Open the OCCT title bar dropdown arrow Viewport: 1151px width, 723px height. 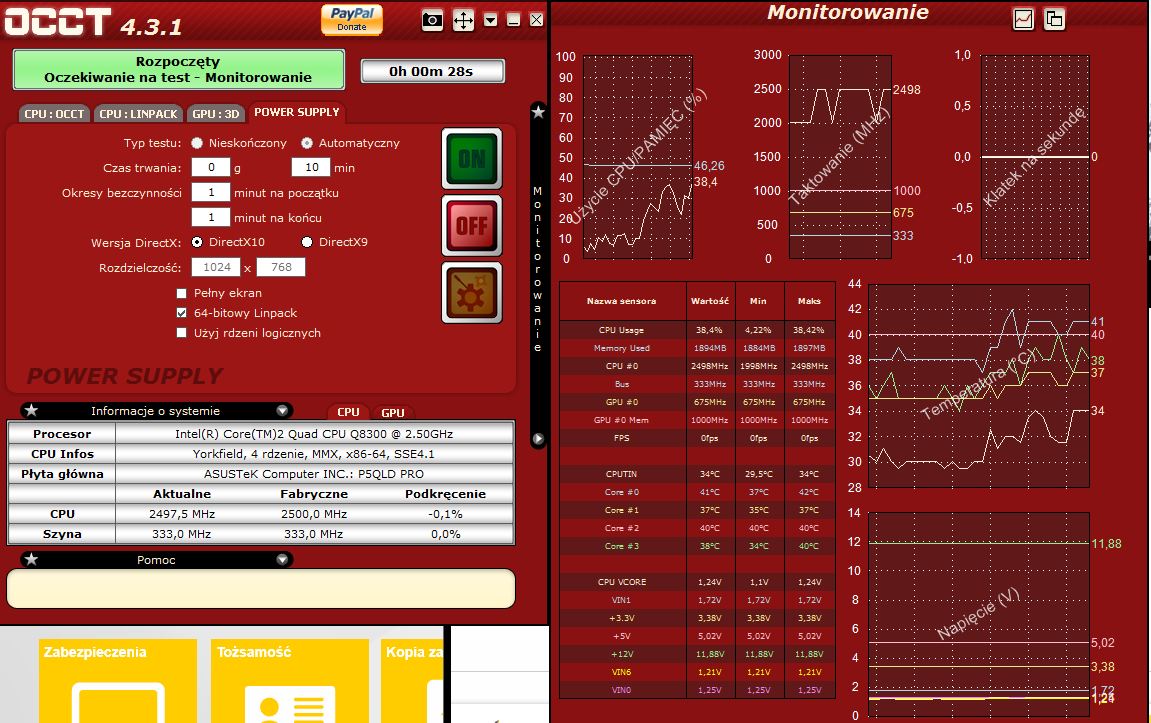click(x=490, y=20)
